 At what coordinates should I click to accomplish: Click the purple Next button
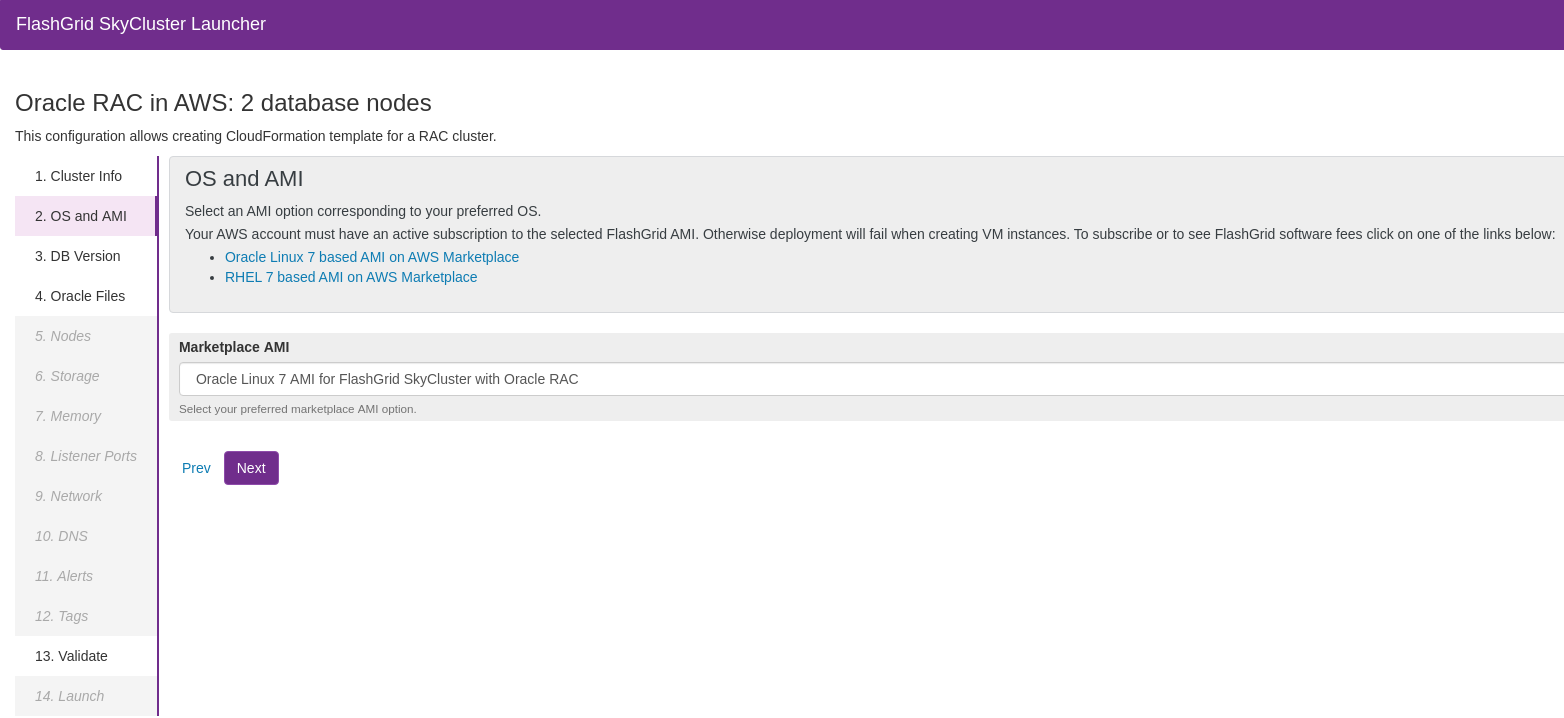tap(251, 468)
